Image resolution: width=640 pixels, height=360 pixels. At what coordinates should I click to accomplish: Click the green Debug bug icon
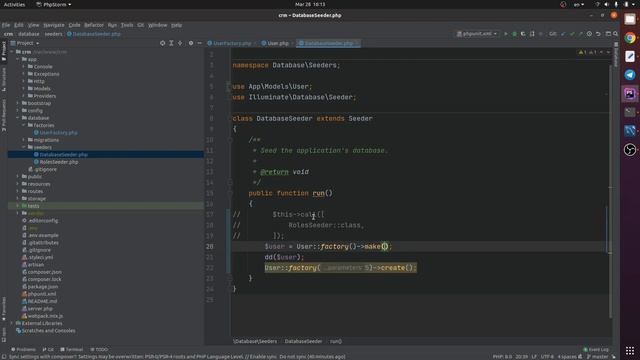[x=514, y=34]
